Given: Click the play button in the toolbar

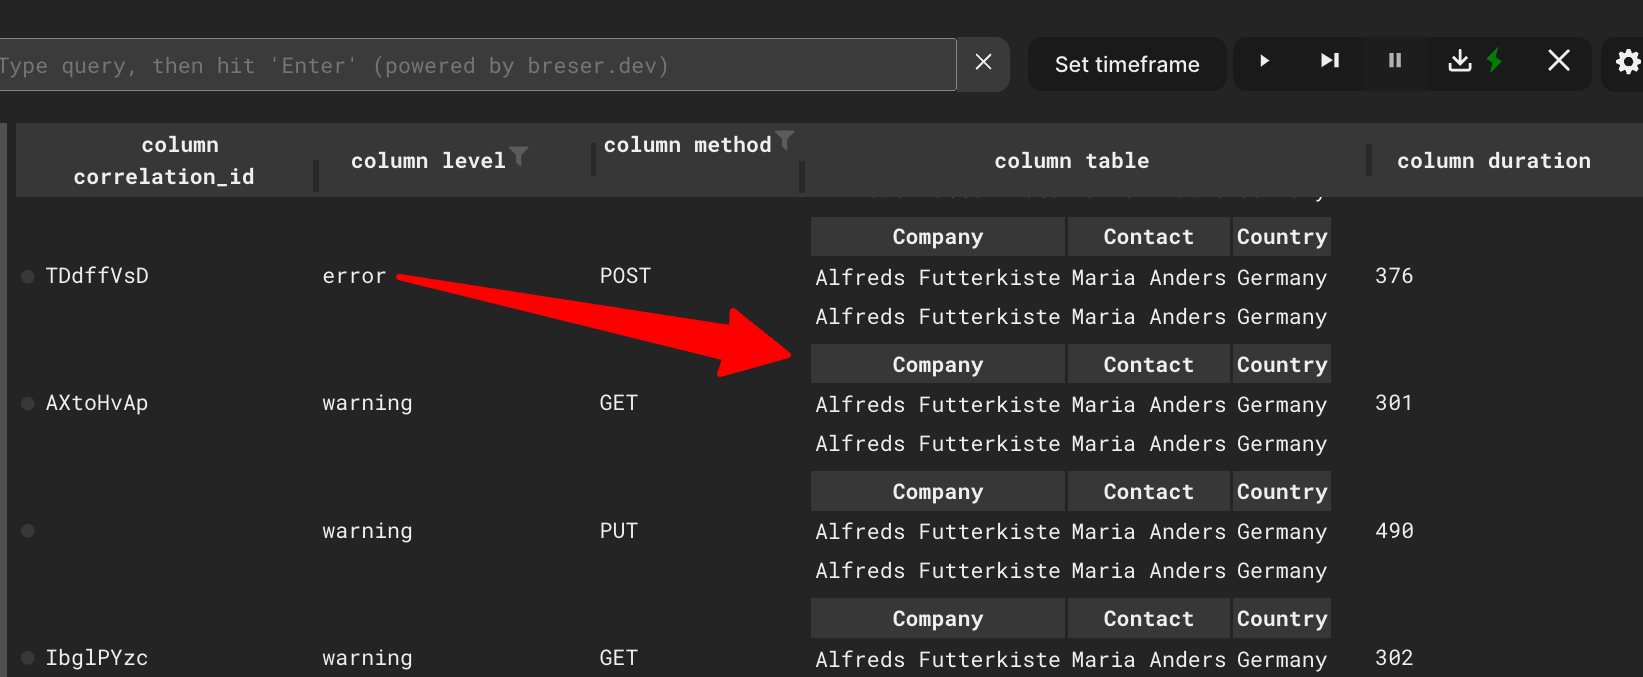Looking at the screenshot, I should click(x=1264, y=62).
